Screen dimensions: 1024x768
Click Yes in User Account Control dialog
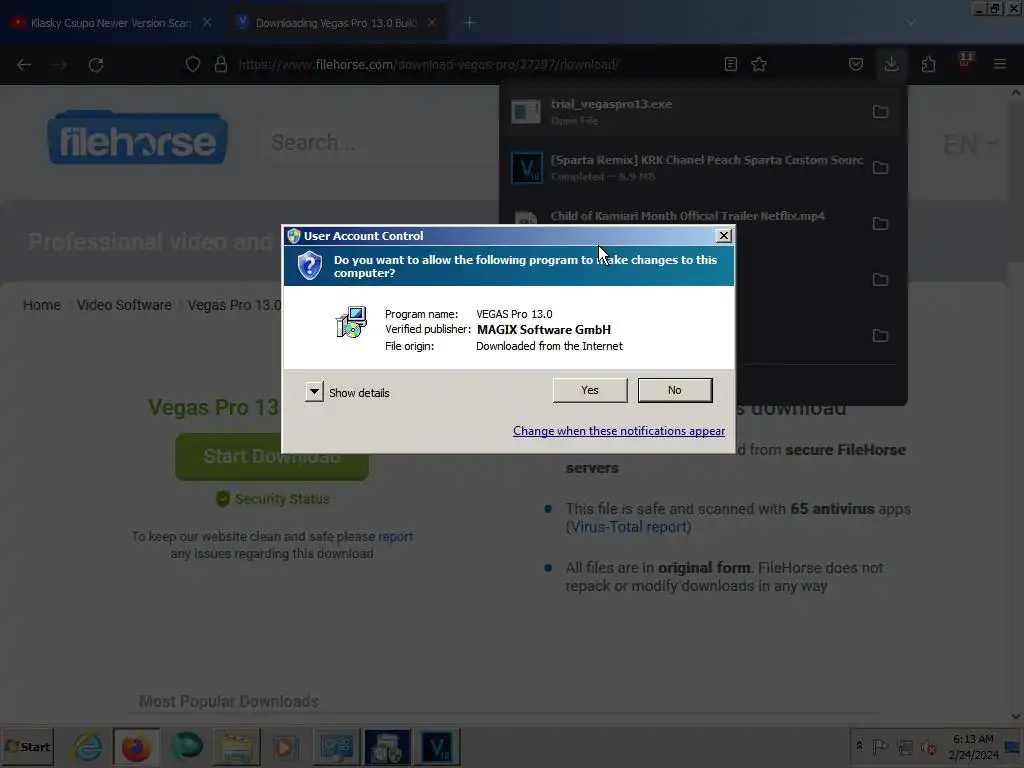point(590,390)
